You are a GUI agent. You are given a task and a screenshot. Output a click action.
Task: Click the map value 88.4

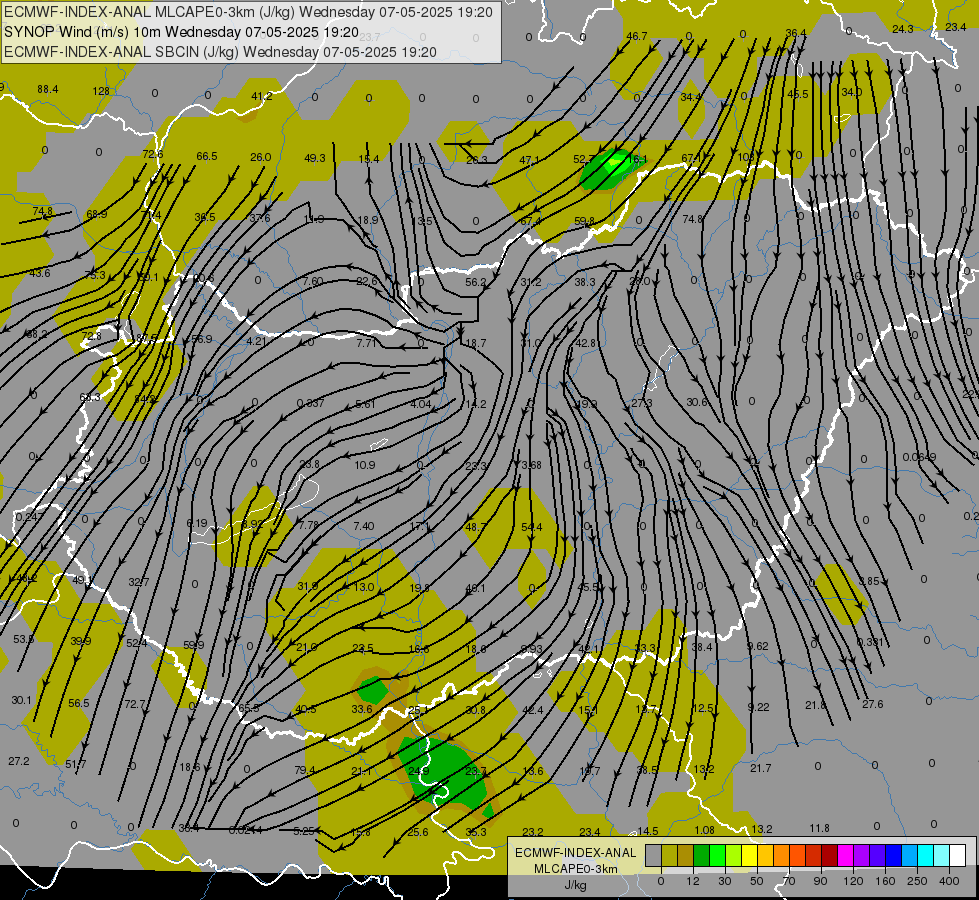[47, 89]
